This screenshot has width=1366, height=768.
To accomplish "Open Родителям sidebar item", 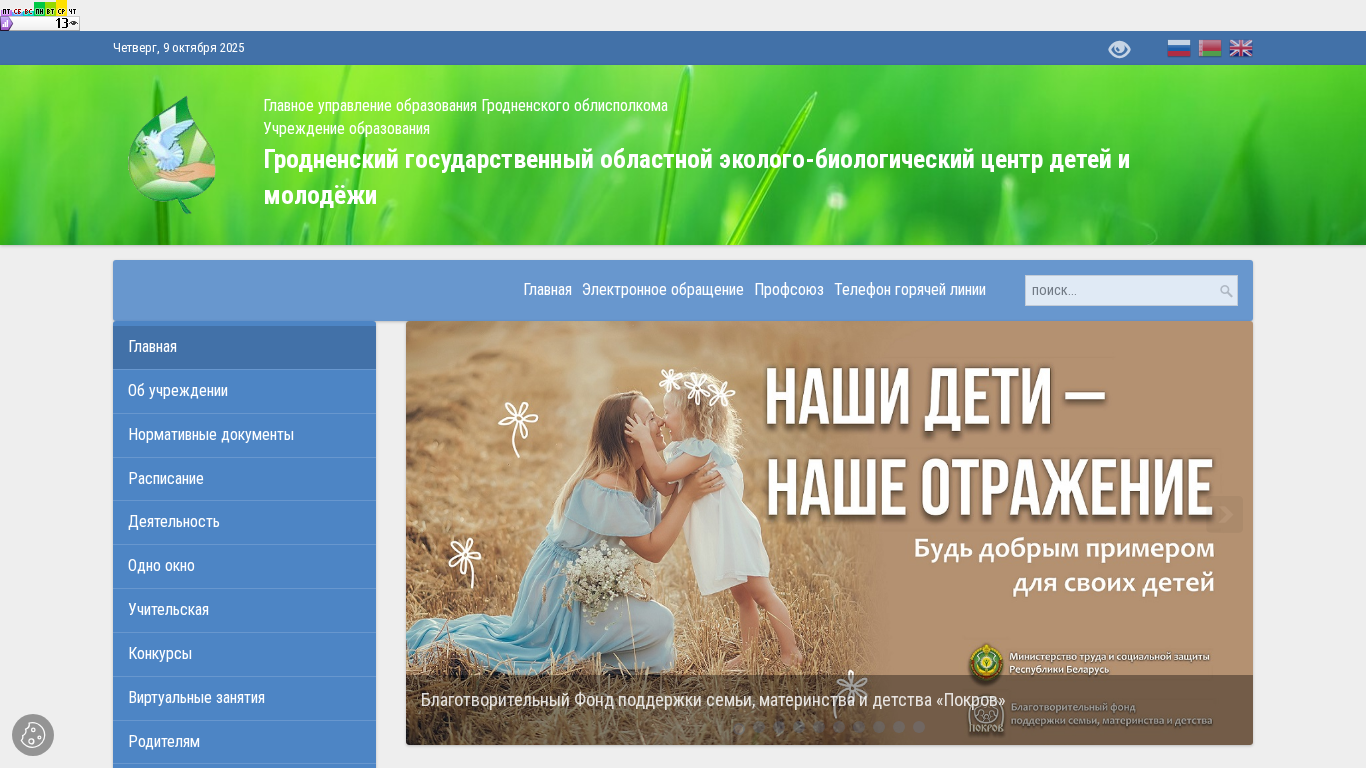I will 244,742.
